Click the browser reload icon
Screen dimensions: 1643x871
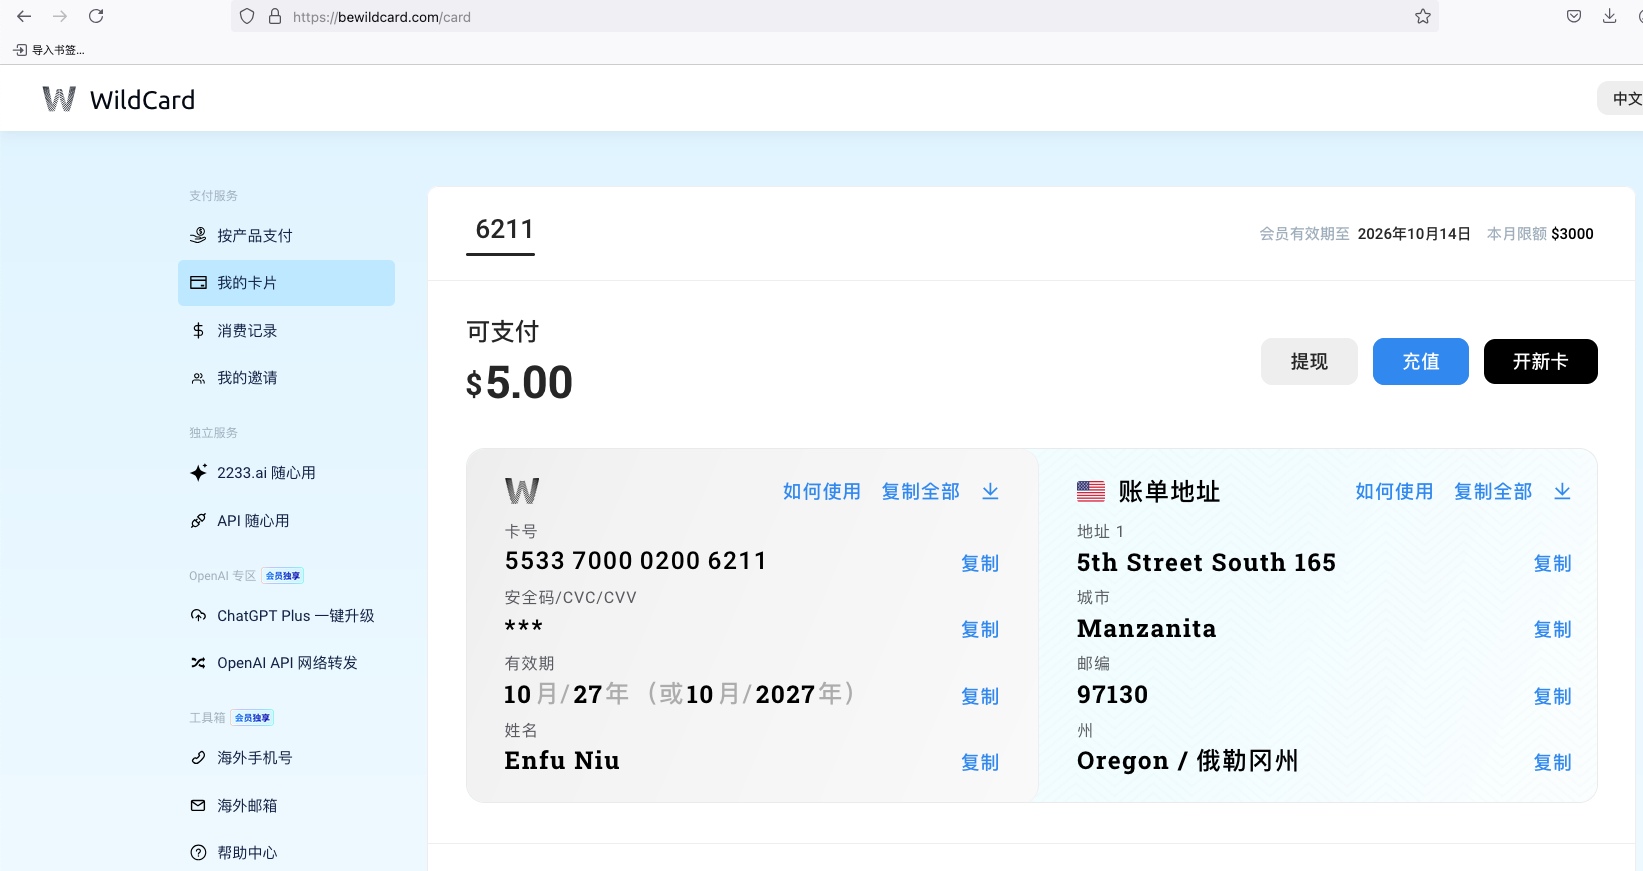click(96, 16)
